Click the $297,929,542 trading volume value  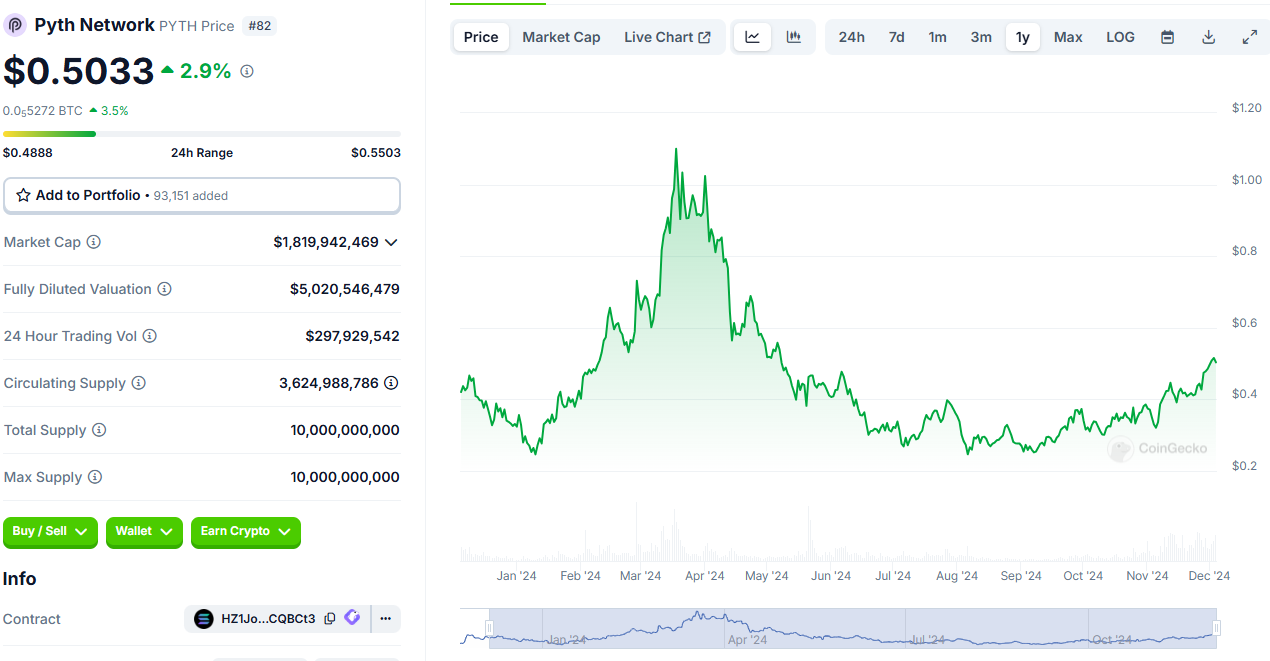[x=353, y=336]
